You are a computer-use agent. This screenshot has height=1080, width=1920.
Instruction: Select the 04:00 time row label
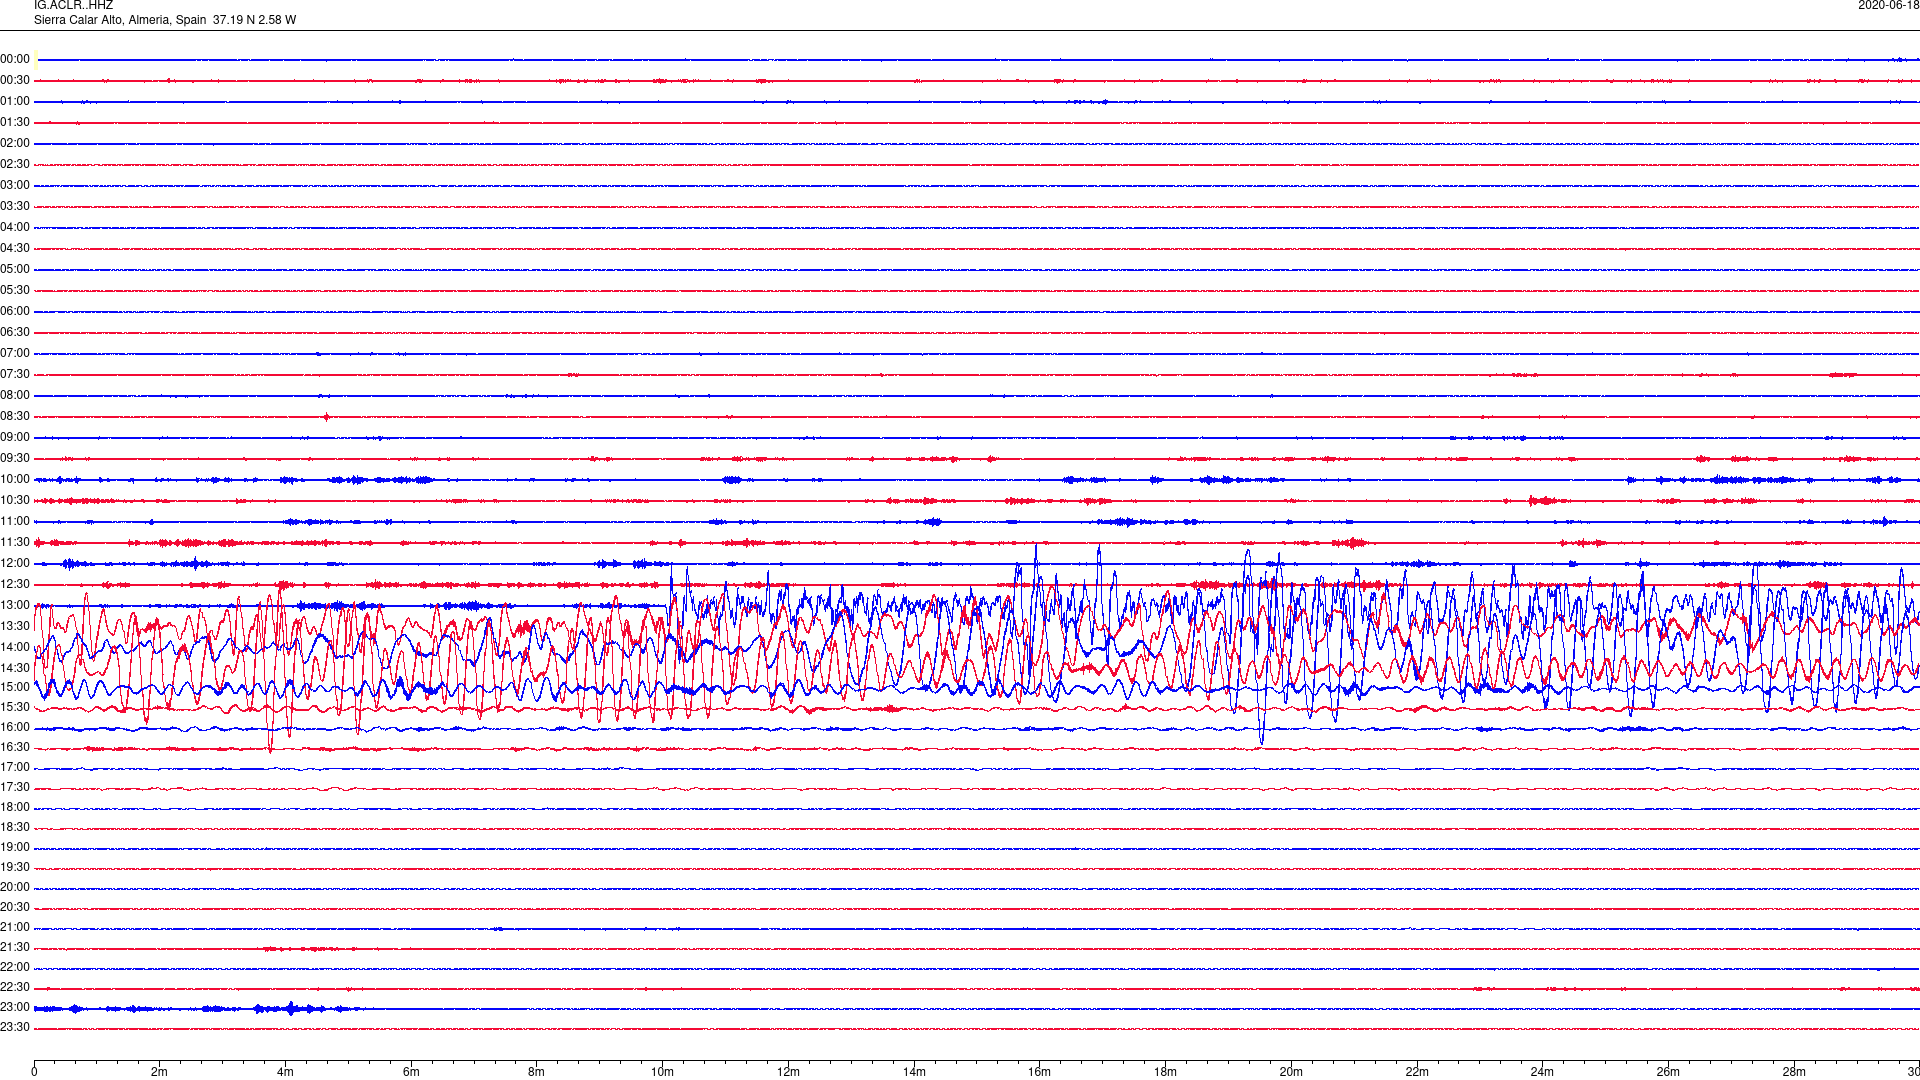click(x=15, y=227)
